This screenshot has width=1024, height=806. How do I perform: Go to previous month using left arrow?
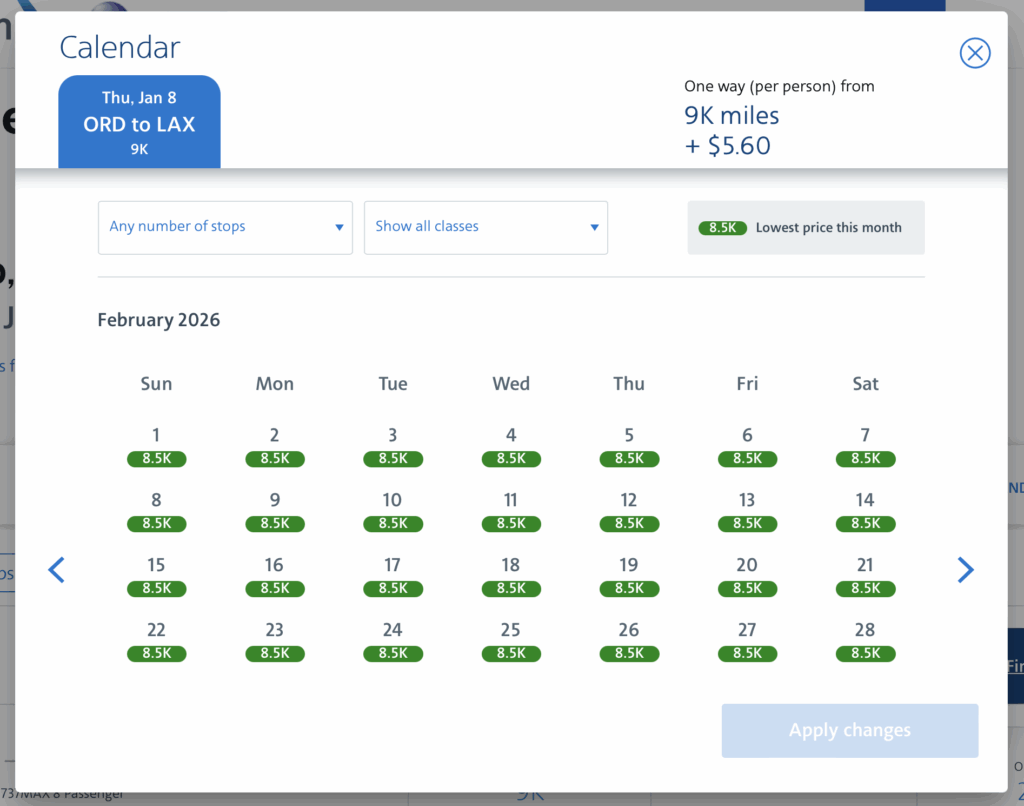57,570
